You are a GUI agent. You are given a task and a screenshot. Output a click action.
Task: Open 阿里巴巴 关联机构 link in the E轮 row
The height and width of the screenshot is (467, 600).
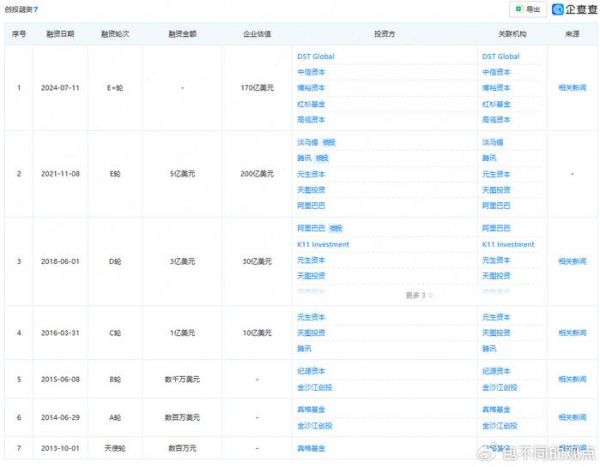[x=496, y=205]
